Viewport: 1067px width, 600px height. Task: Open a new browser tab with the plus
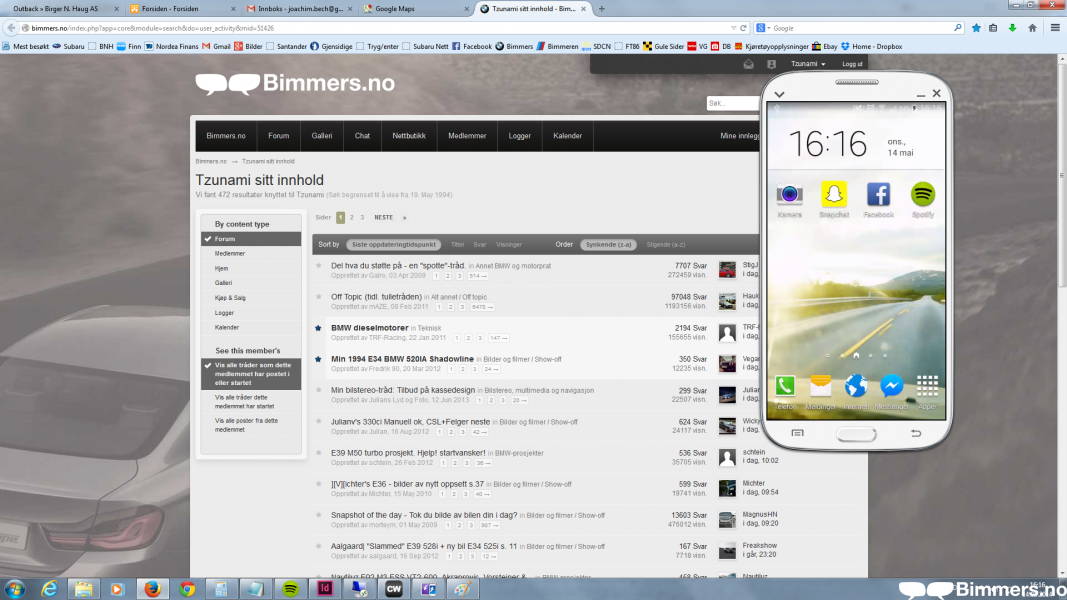click(602, 9)
